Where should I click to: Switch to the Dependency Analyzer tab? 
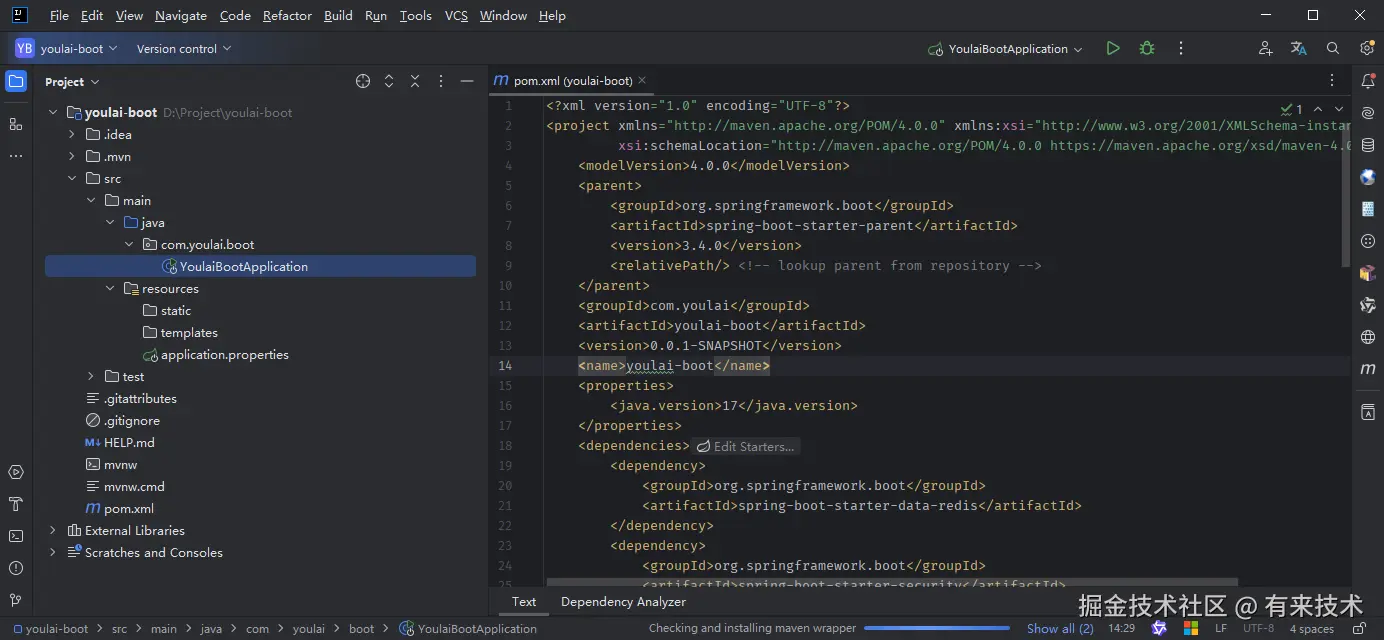point(623,602)
